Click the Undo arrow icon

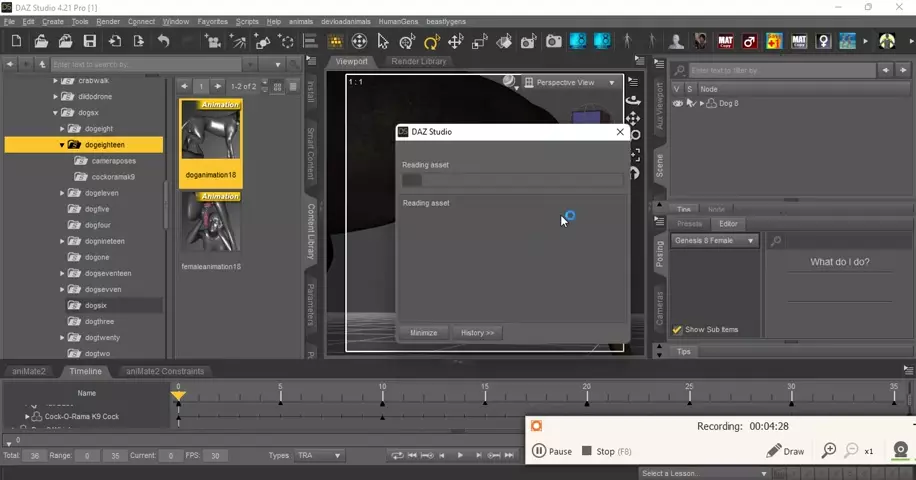pyautogui.click(x=163, y=41)
